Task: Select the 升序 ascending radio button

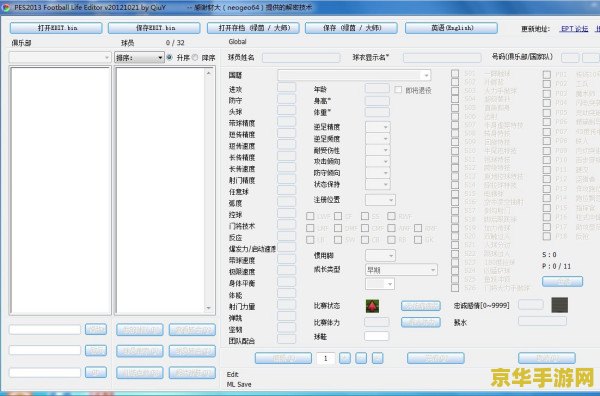Action: (170, 57)
